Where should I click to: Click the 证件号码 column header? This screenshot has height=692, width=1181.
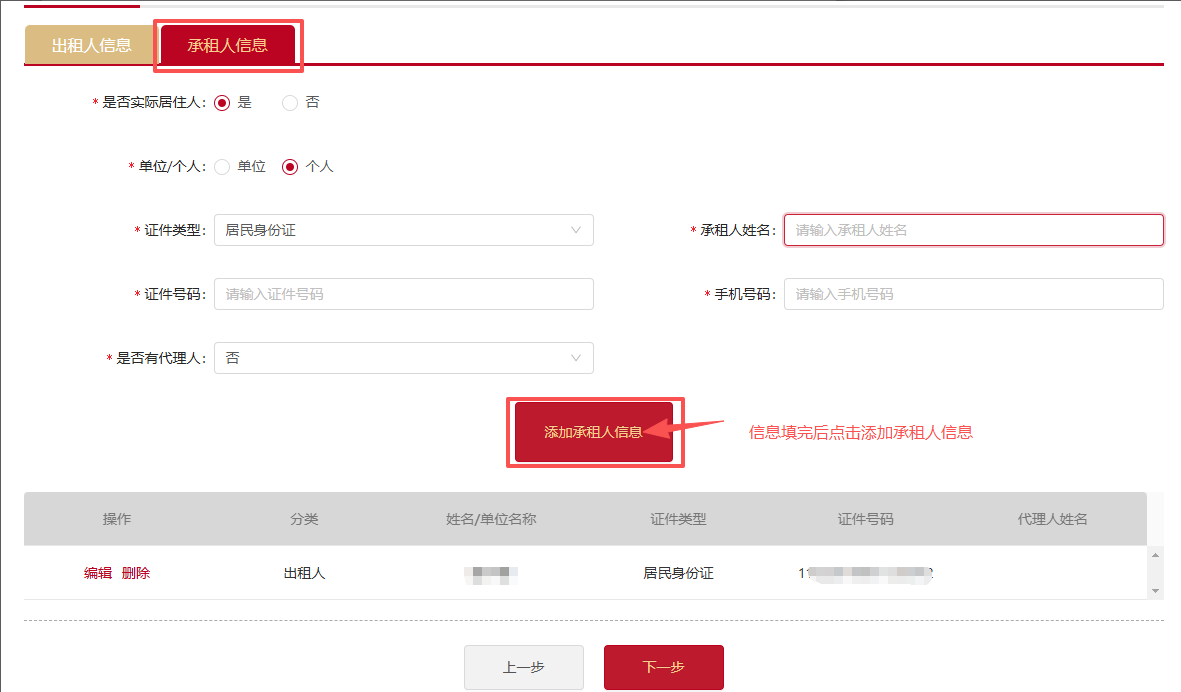pyautogui.click(x=865, y=520)
